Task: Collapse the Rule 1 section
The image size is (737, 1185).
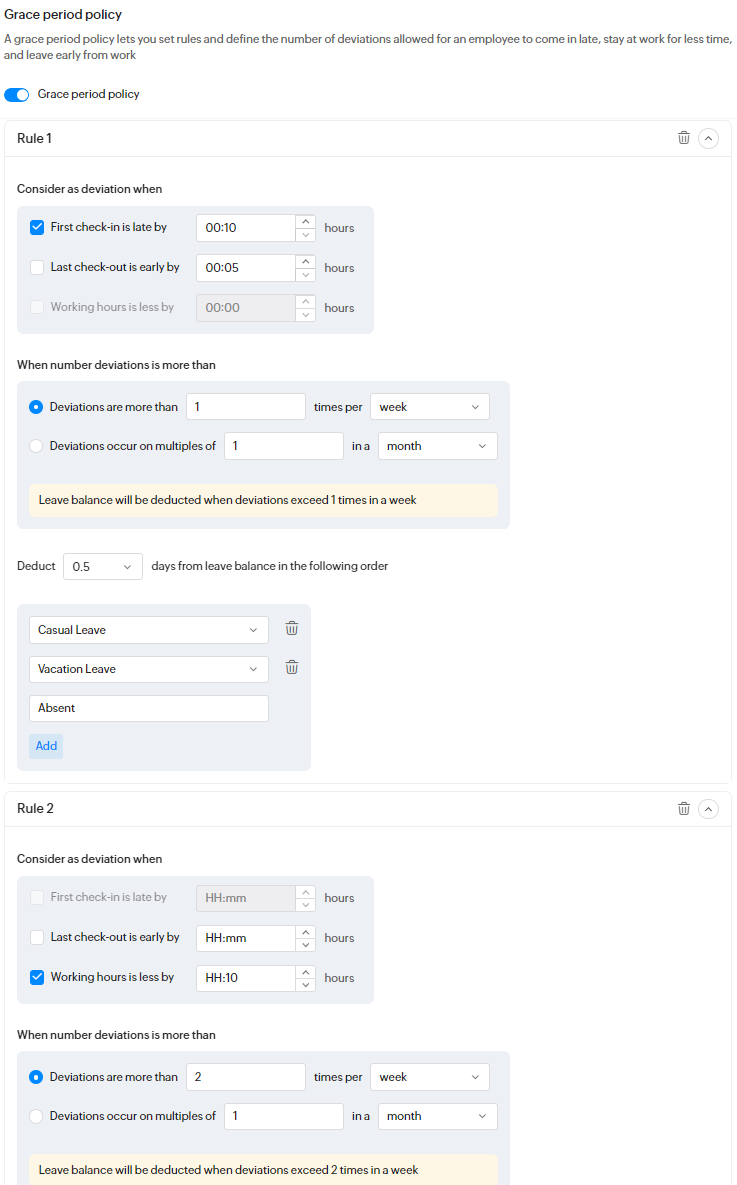Action: click(x=708, y=138)
